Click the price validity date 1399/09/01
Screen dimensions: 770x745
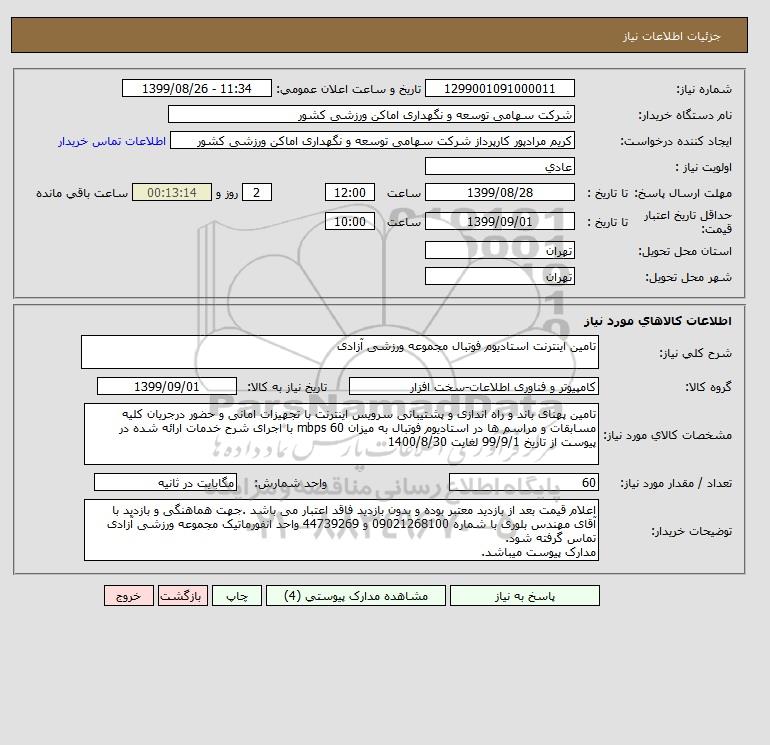[499, 221]
